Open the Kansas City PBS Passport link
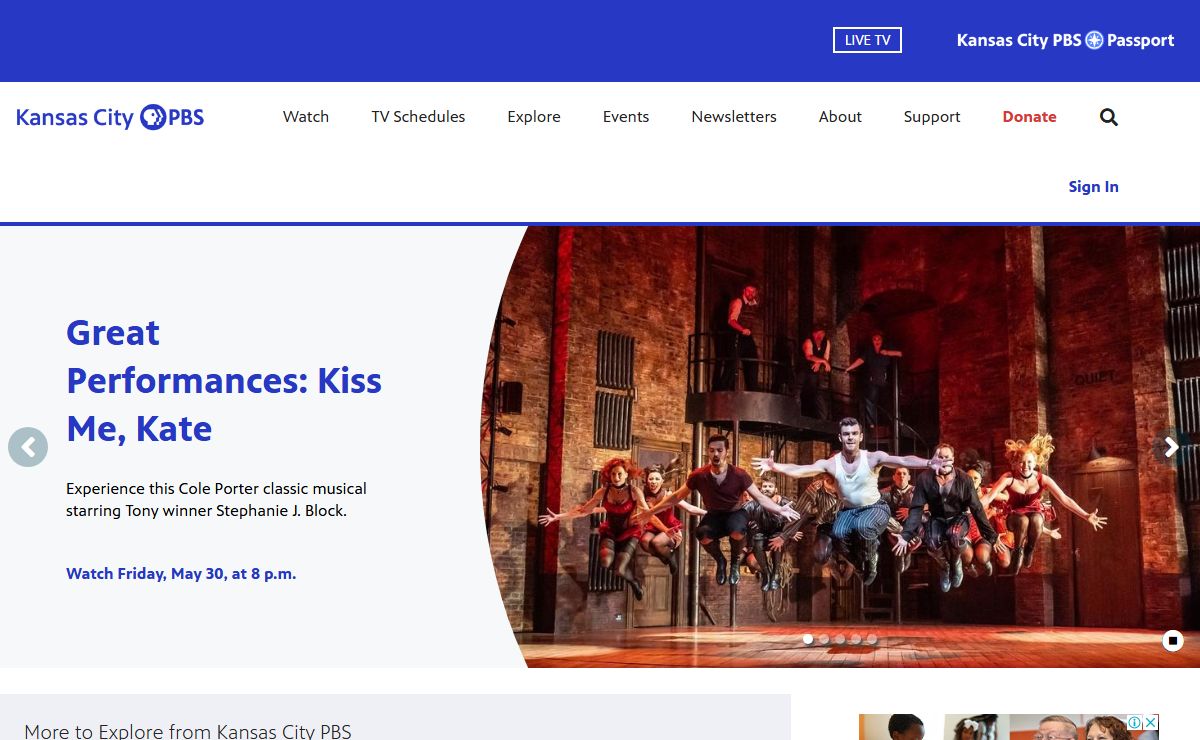The height and width of the screenshot is (740, 1200). point(1065,40)
